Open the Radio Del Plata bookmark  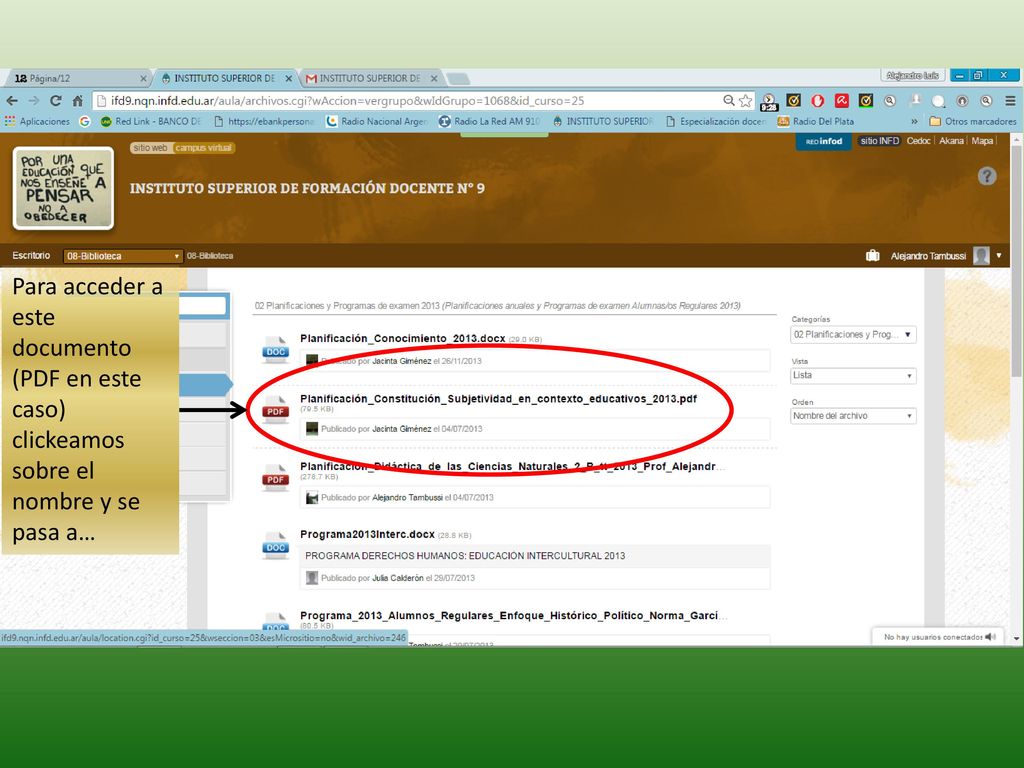click(816, 121)
